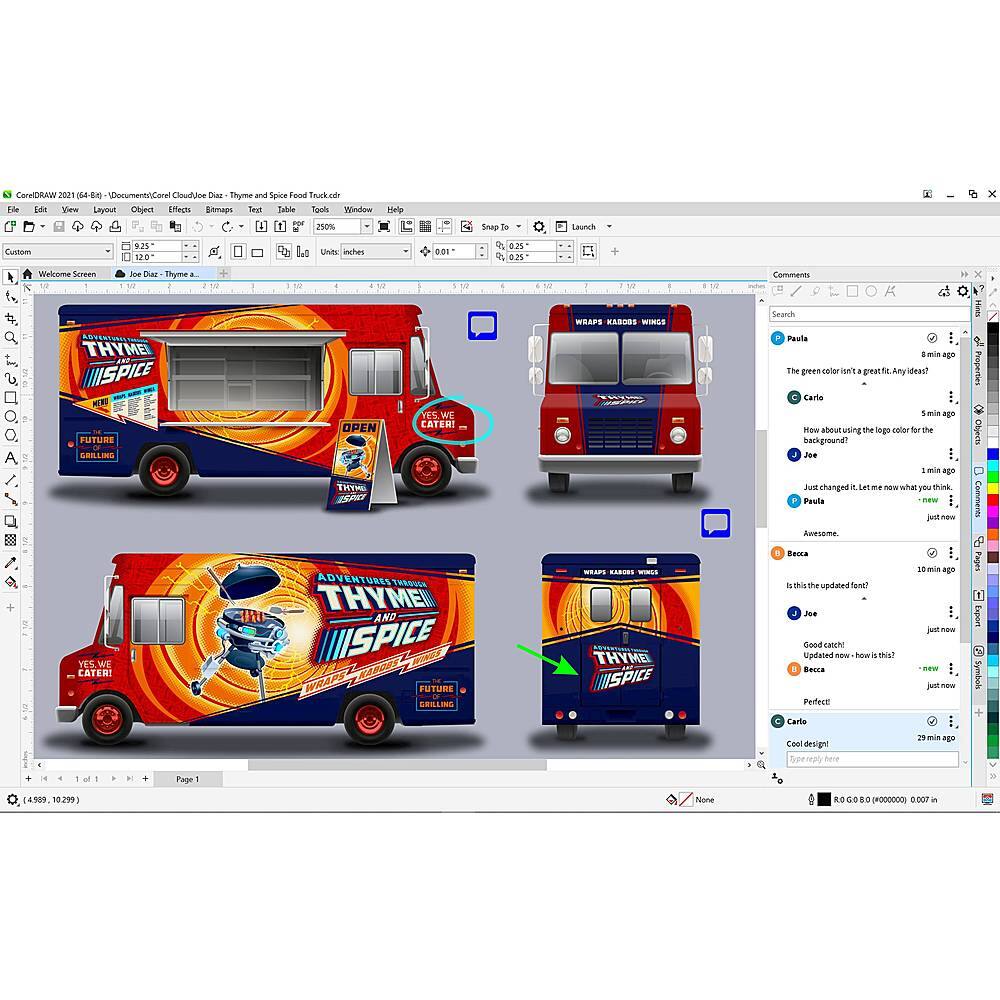Choose the Text tool

tap(11, 458)
